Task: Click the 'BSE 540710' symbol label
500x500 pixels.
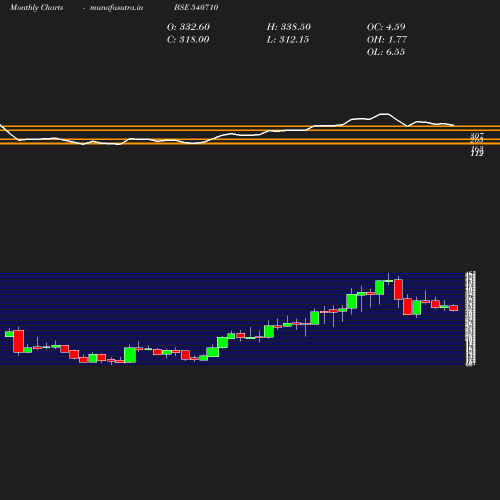Action: [196, 8]
